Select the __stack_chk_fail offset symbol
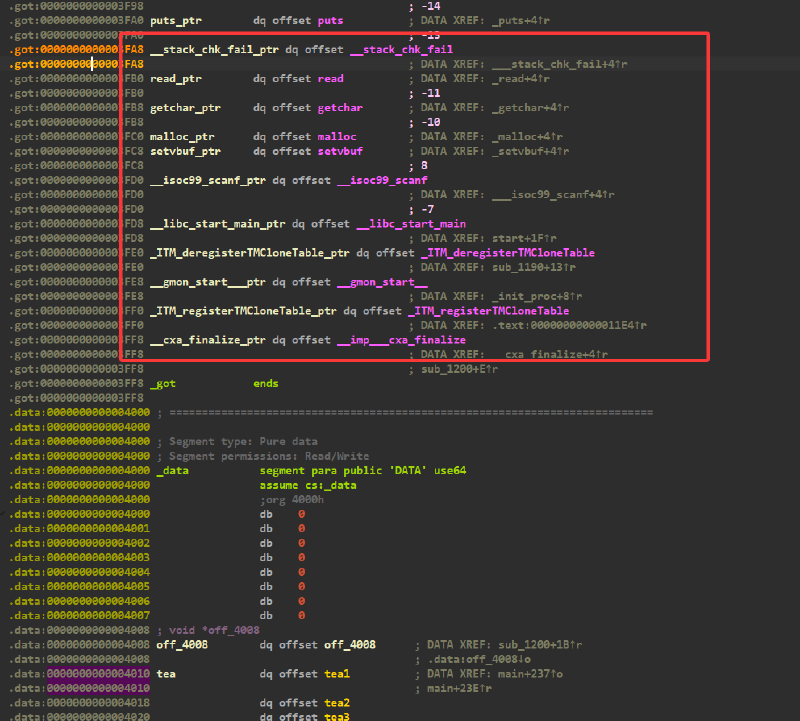The height and width of the screenshot is (721, 800). (x=401, y=50)
